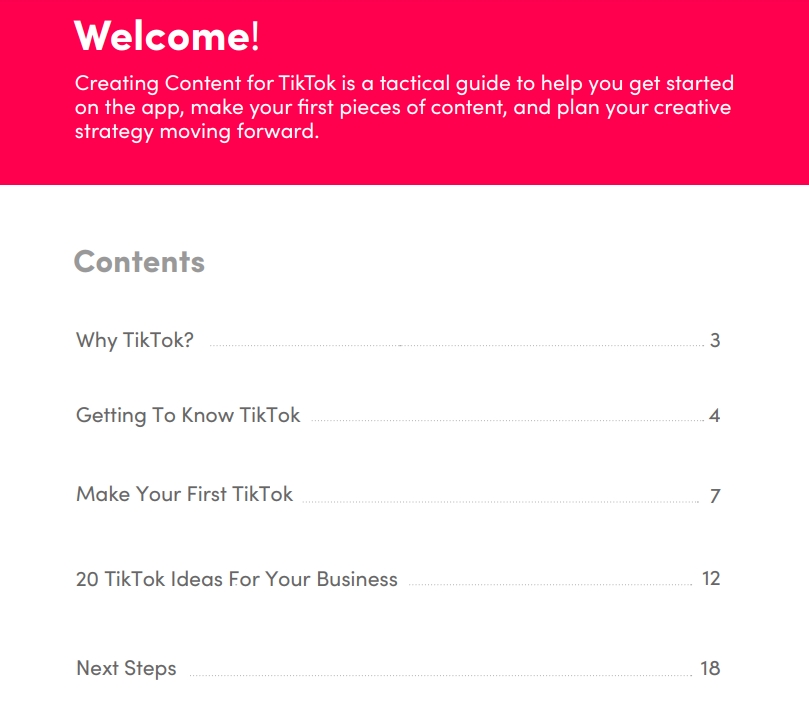Click the dotted line beside "Getting To Know TikTok"
This screenshot has height=715, width=809.
click(x=507, y=421)
